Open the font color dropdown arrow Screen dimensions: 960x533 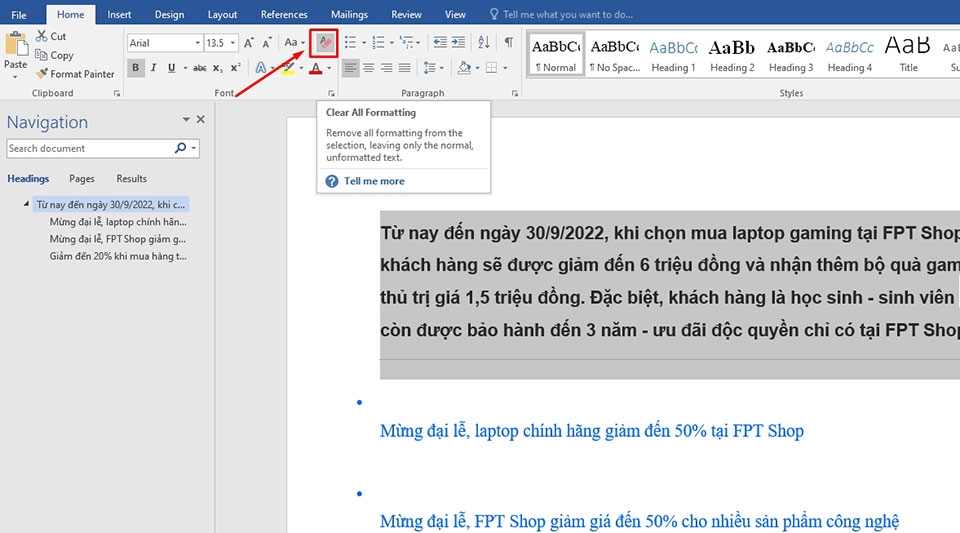[329, 68]
